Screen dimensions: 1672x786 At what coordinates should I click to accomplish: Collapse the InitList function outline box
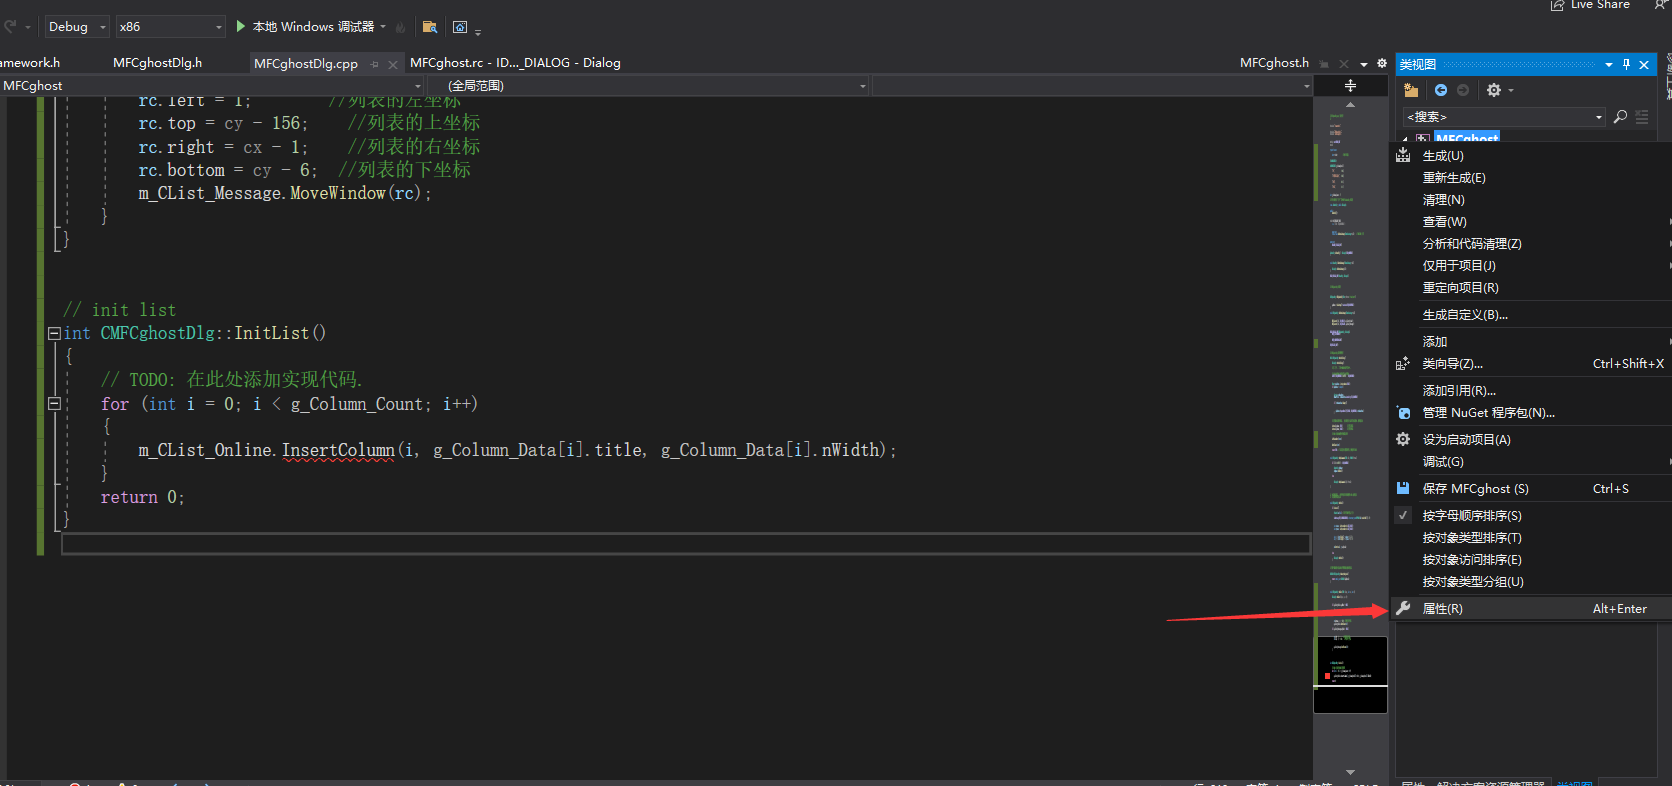pos(54,334)
